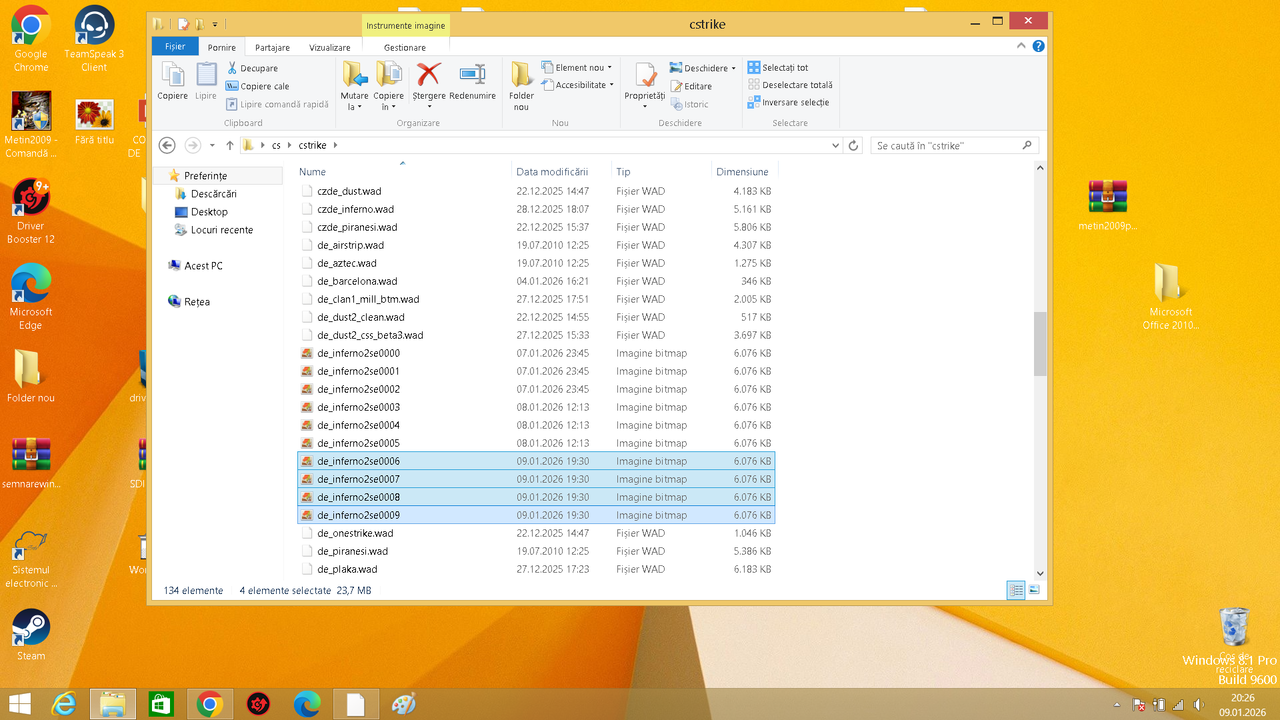Select Desktop in navigation pane

[208, 211]
